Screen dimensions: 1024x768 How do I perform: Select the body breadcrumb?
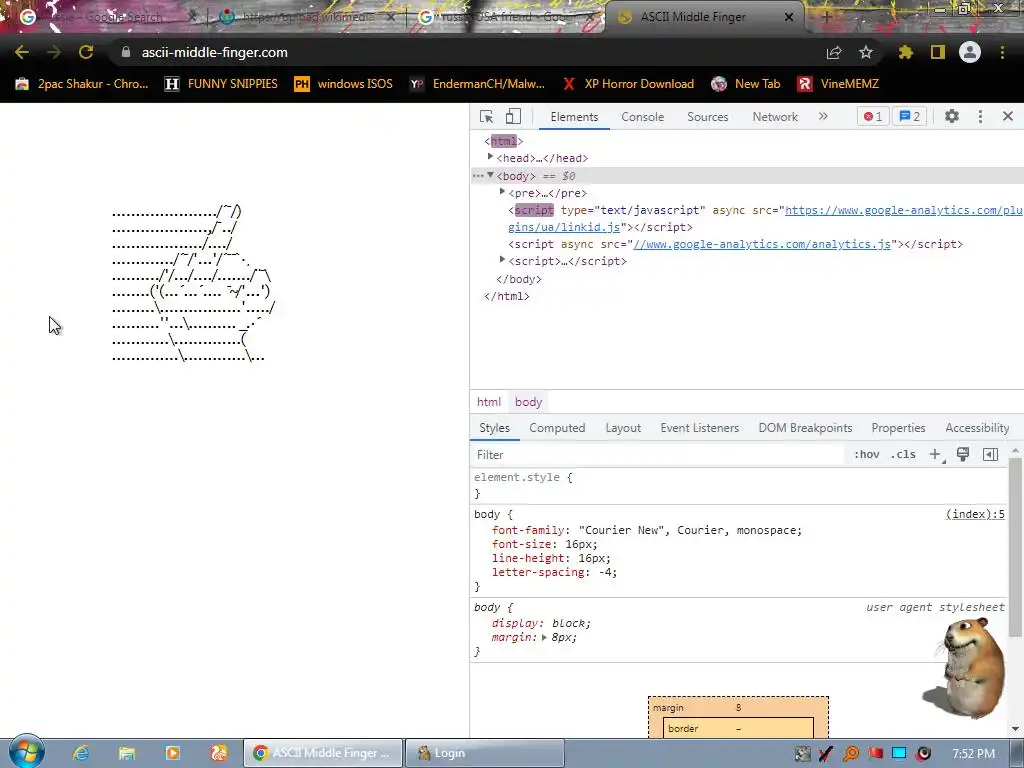pyautogui.click(x=528, y=402)
